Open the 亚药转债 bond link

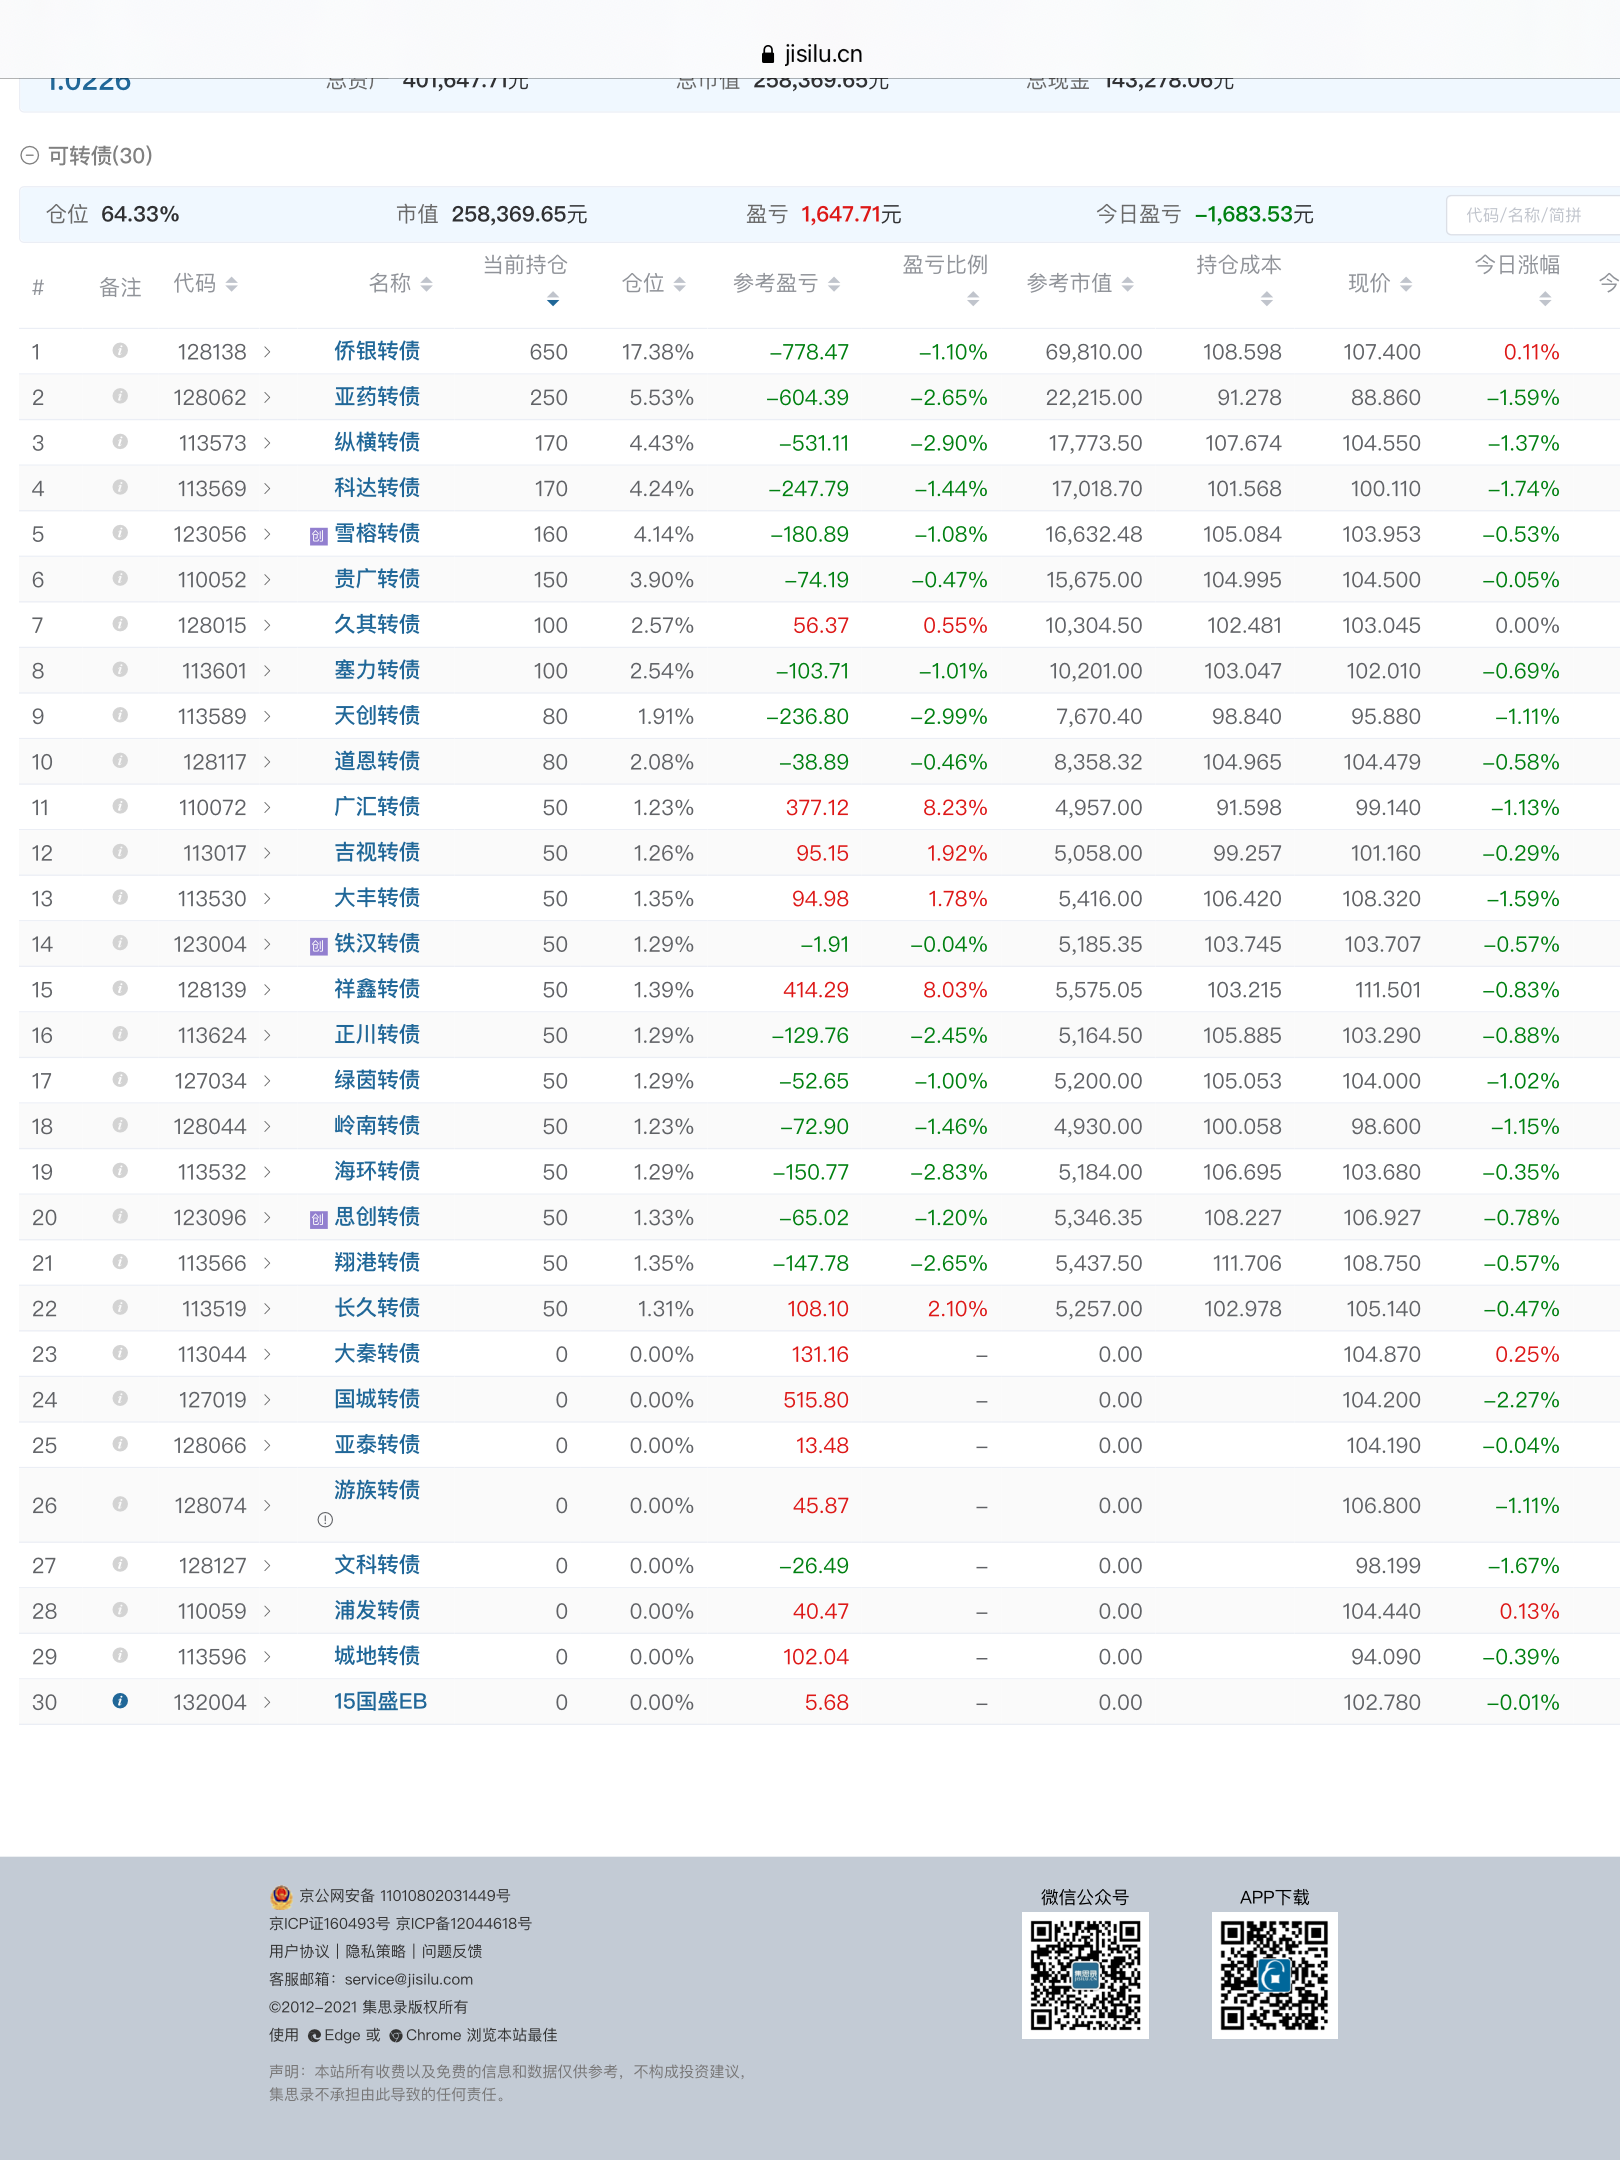(377, 397)
